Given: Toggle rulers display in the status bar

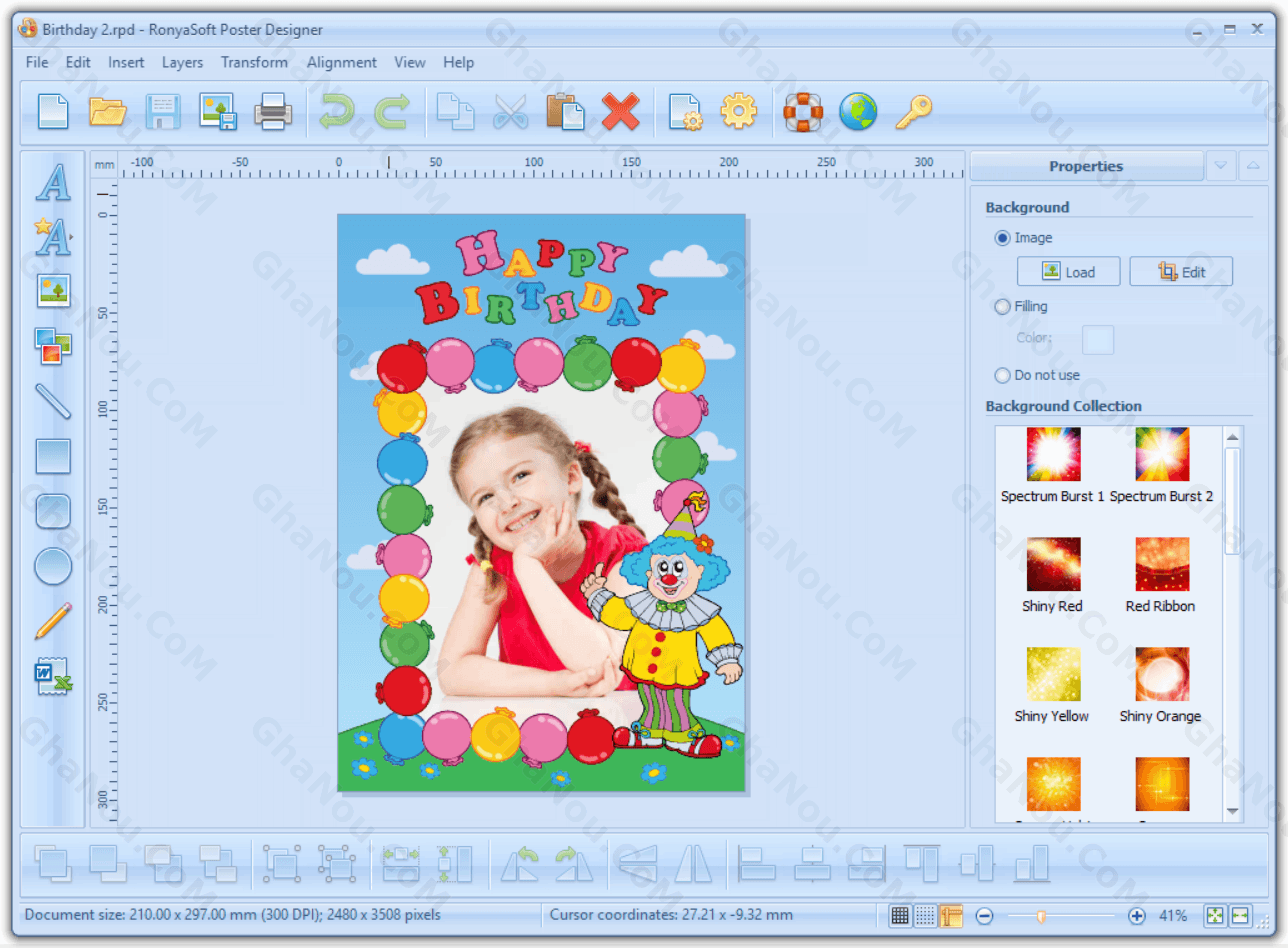Looking at the screenshot, I should pyautogui.click(x=952, y=915).
